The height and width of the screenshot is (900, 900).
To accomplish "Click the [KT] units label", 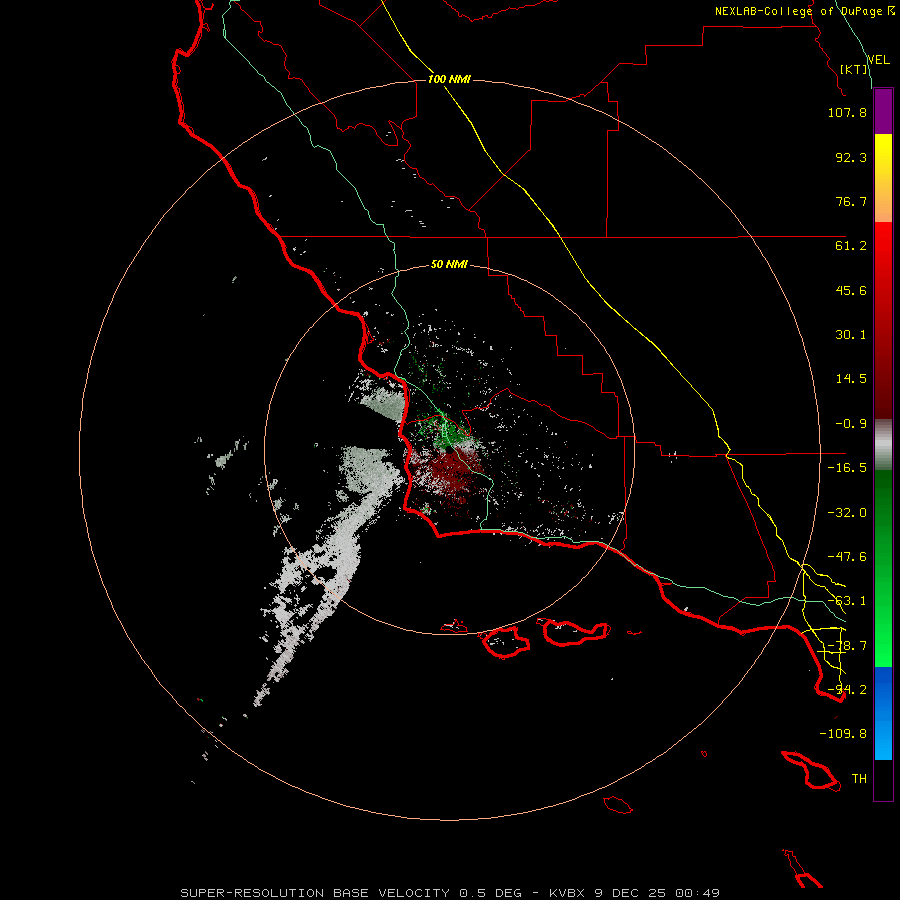I will (854, 69).
